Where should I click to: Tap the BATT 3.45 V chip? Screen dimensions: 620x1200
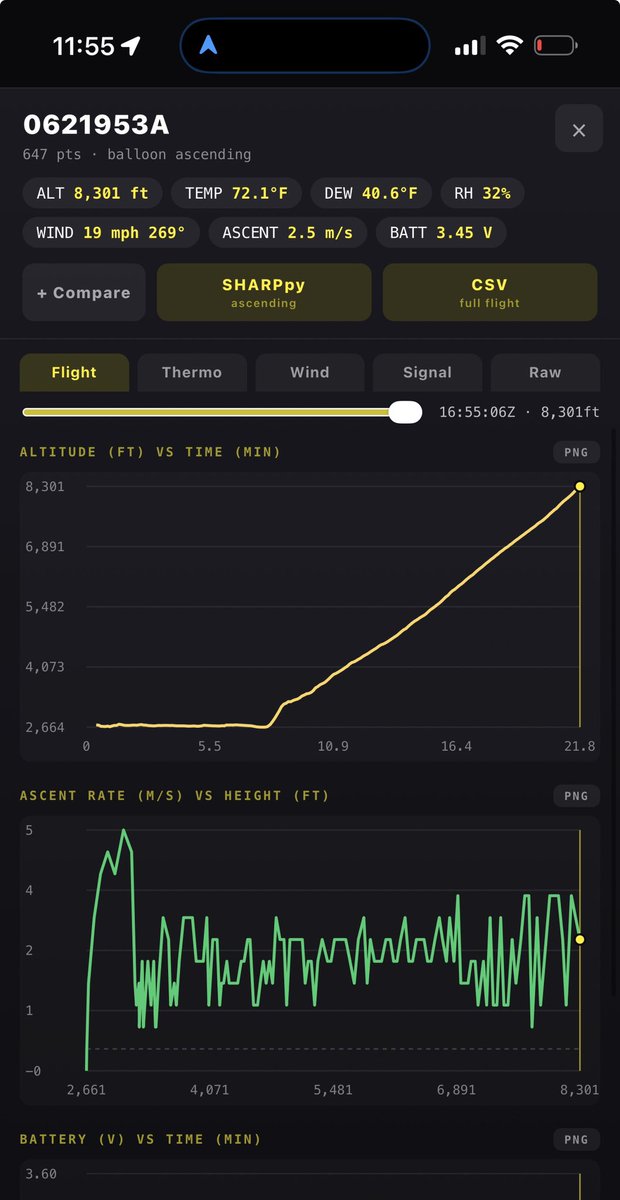441,233
